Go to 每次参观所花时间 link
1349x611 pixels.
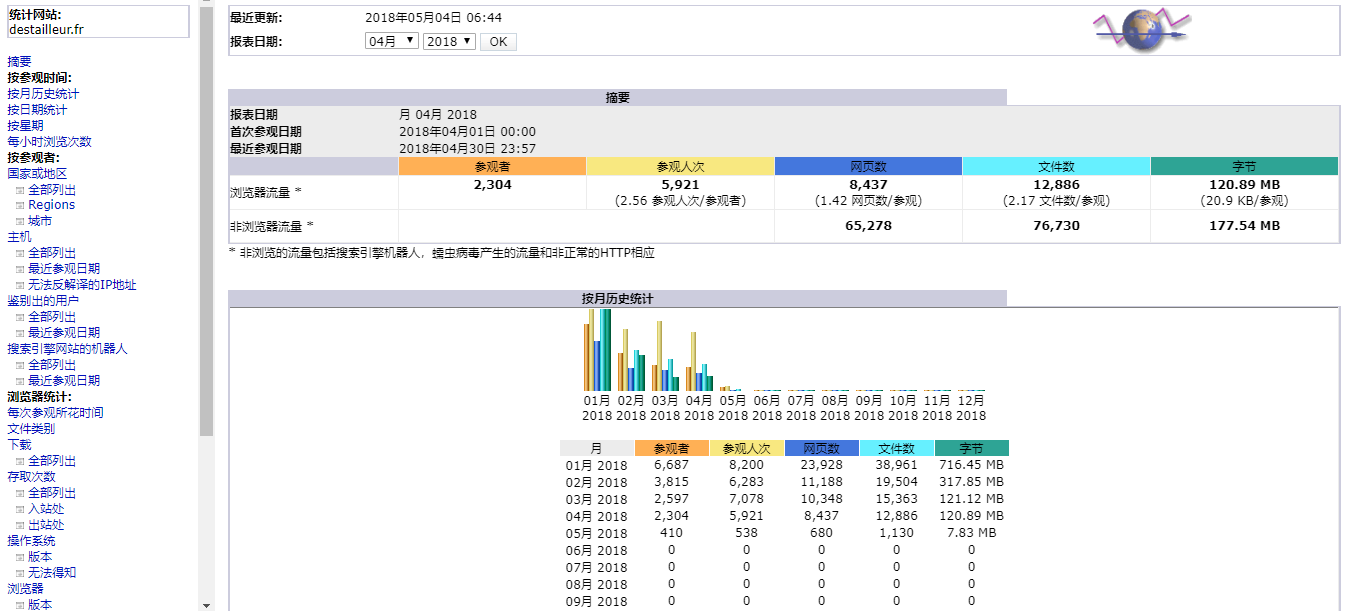click(x=55, y=413)
